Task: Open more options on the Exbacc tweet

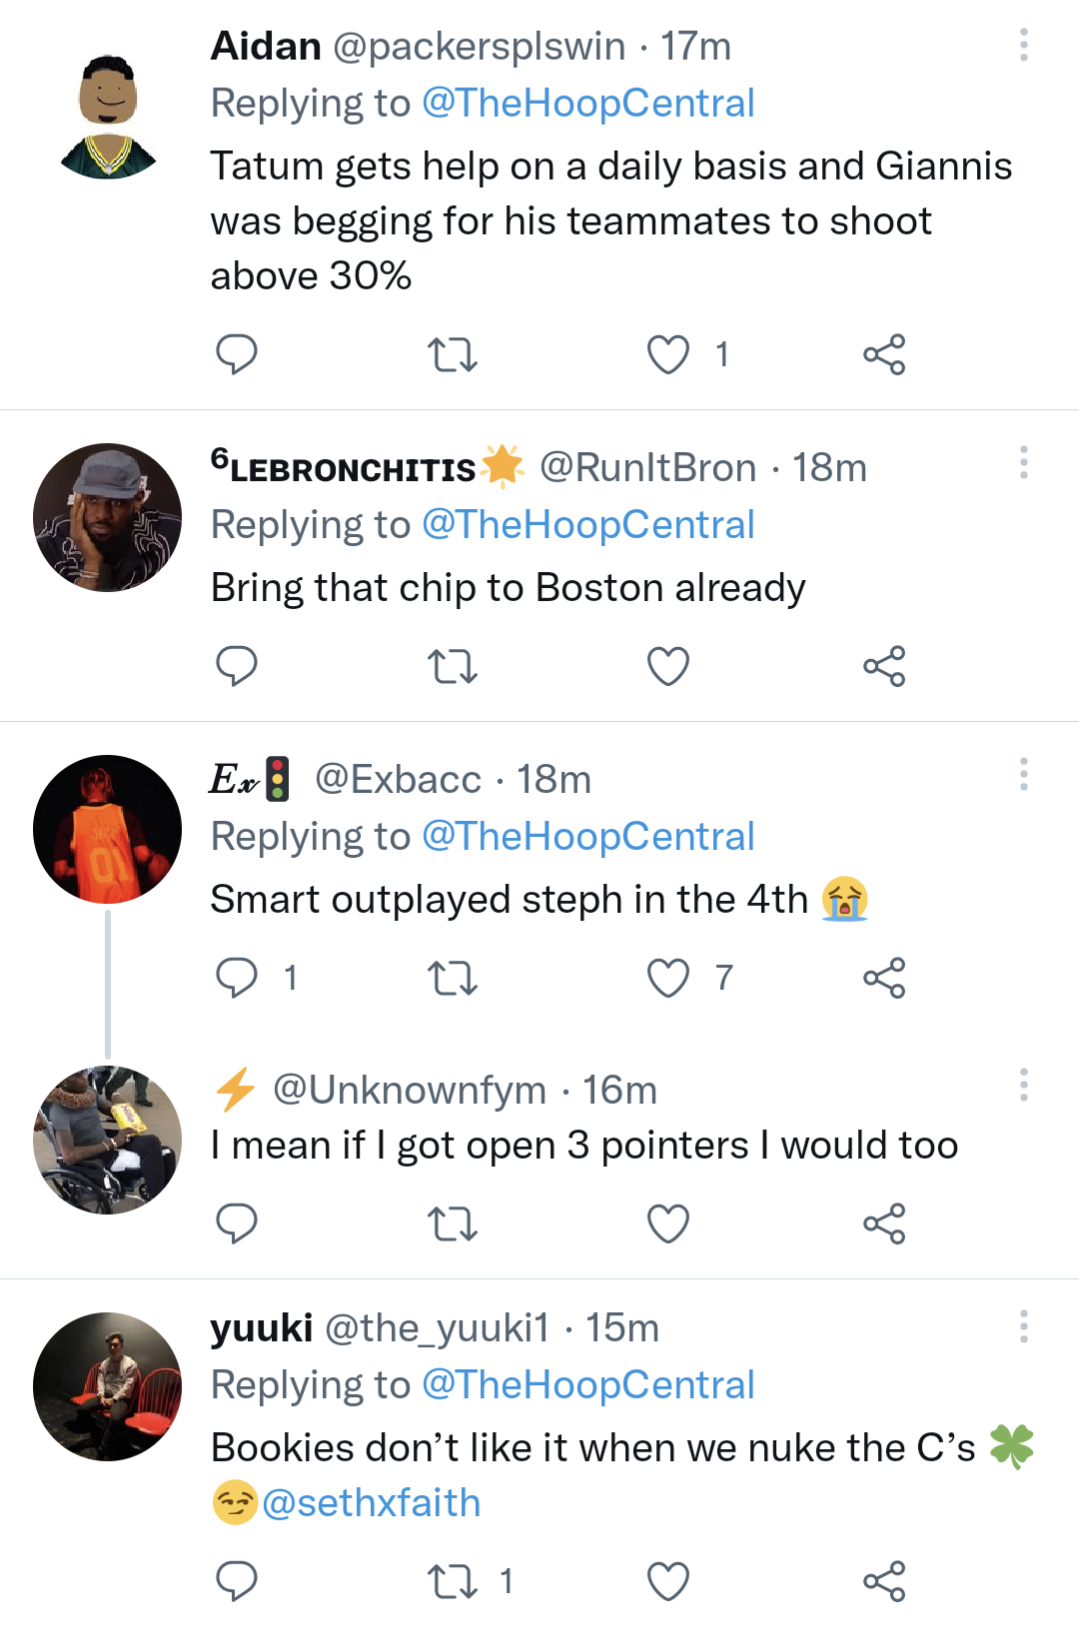Action: [1023, 774]
